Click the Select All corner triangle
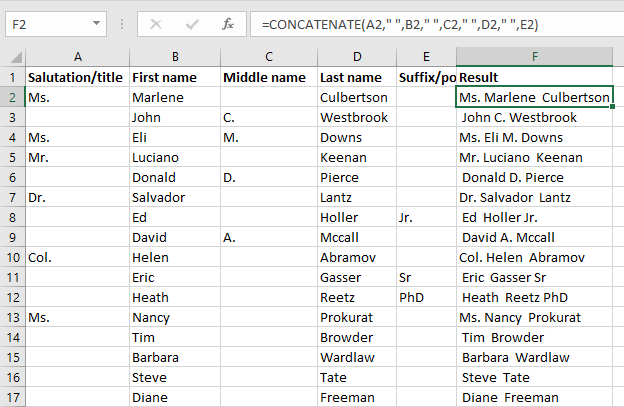Viewport: 624px width, 407px height. pyautogui.click(x=12, y=57)
